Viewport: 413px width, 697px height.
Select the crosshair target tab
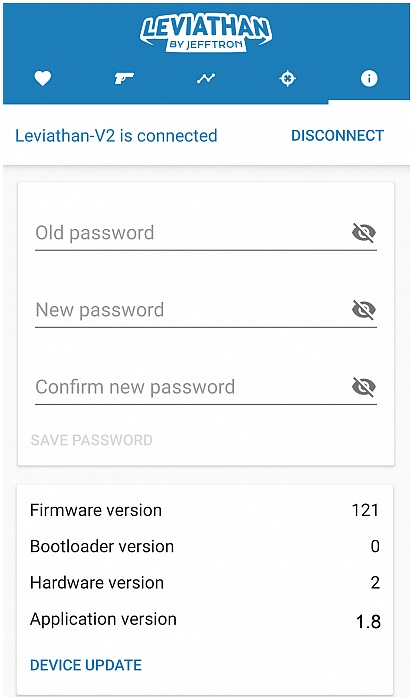pyautogui.click(x=288, y=79)
